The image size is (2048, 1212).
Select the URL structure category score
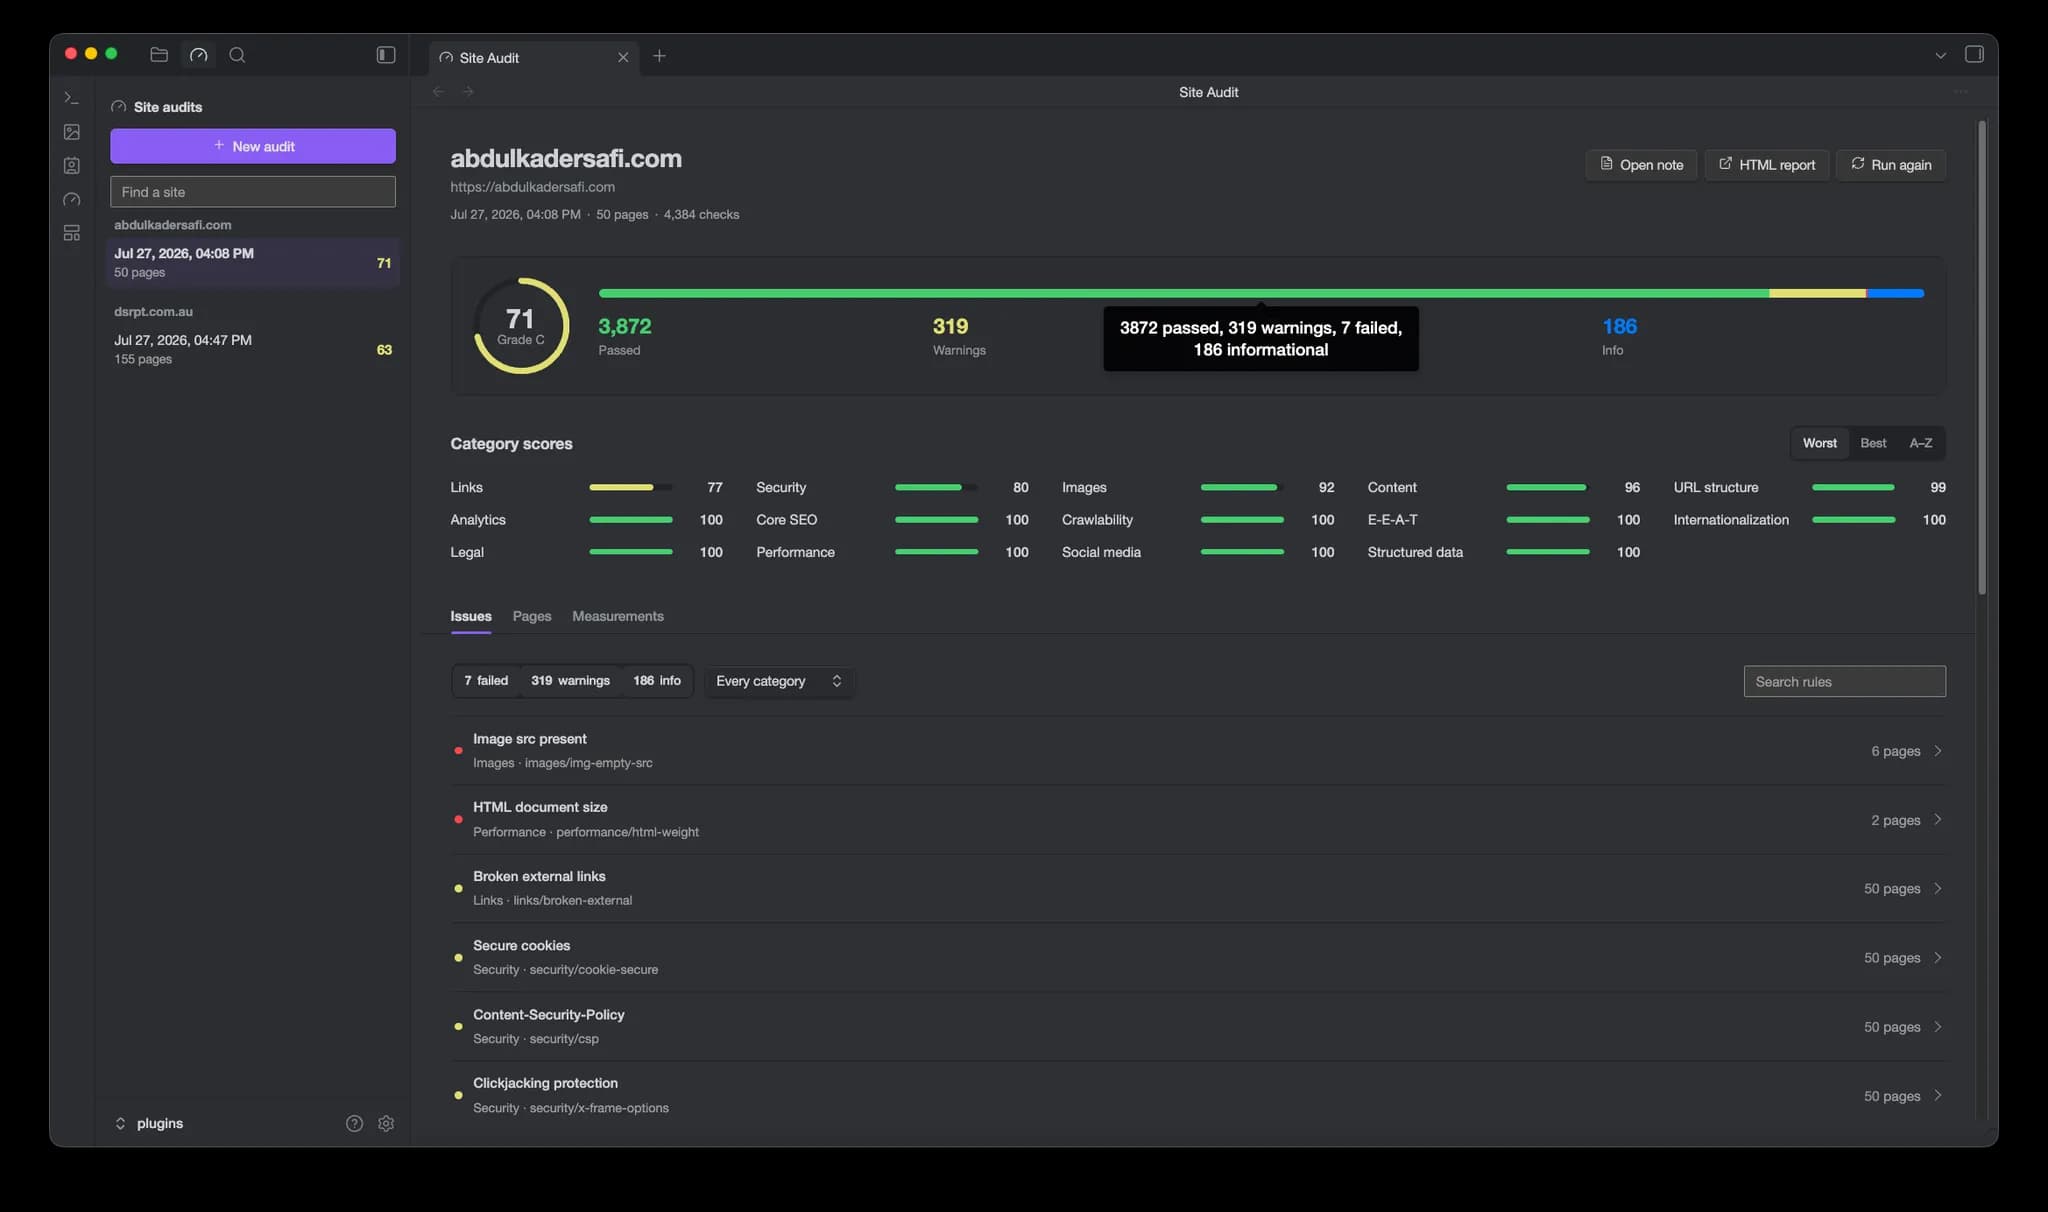pyautogui.click(x=1810, y=487)
